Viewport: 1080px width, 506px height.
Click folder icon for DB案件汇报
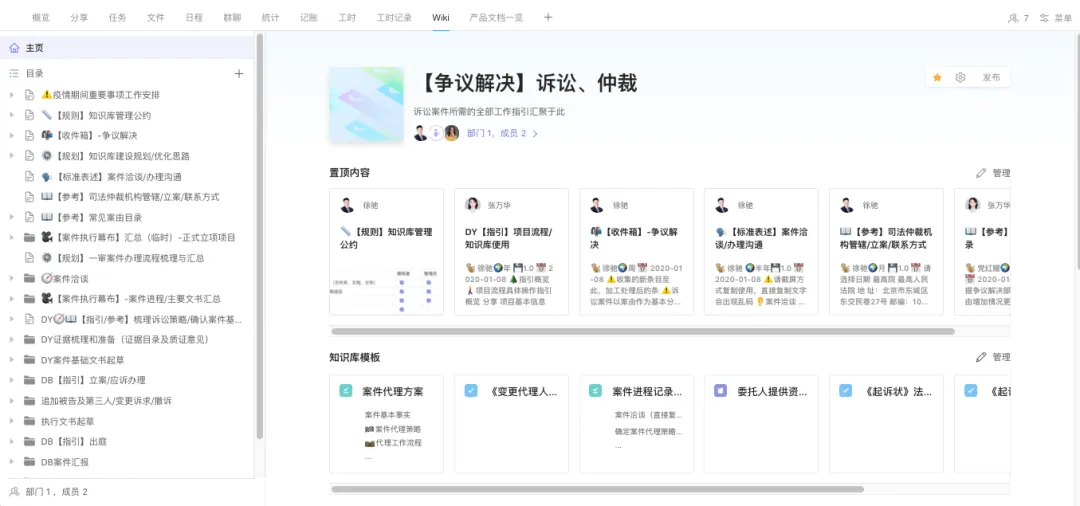click(x=29, y=462)
